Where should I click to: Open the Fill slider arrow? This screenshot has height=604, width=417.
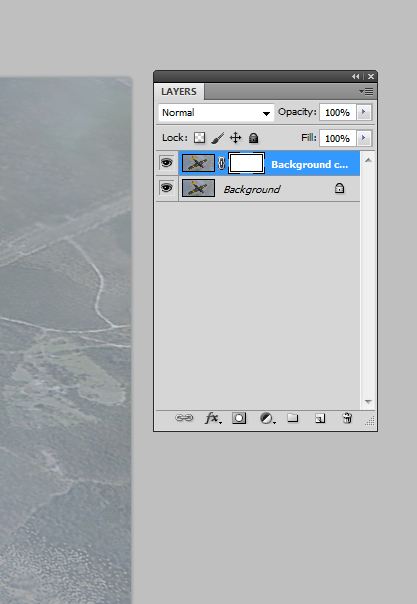[x=363, y=138]
